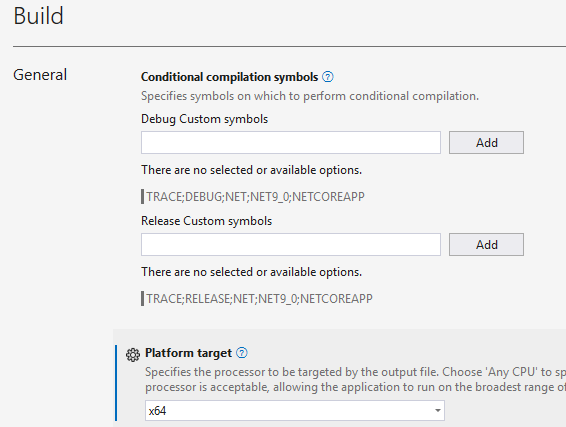Focus the Debug Custom symbols text field
The height and width of the screenshot is (427, 566).
click(x=291, y=143)
